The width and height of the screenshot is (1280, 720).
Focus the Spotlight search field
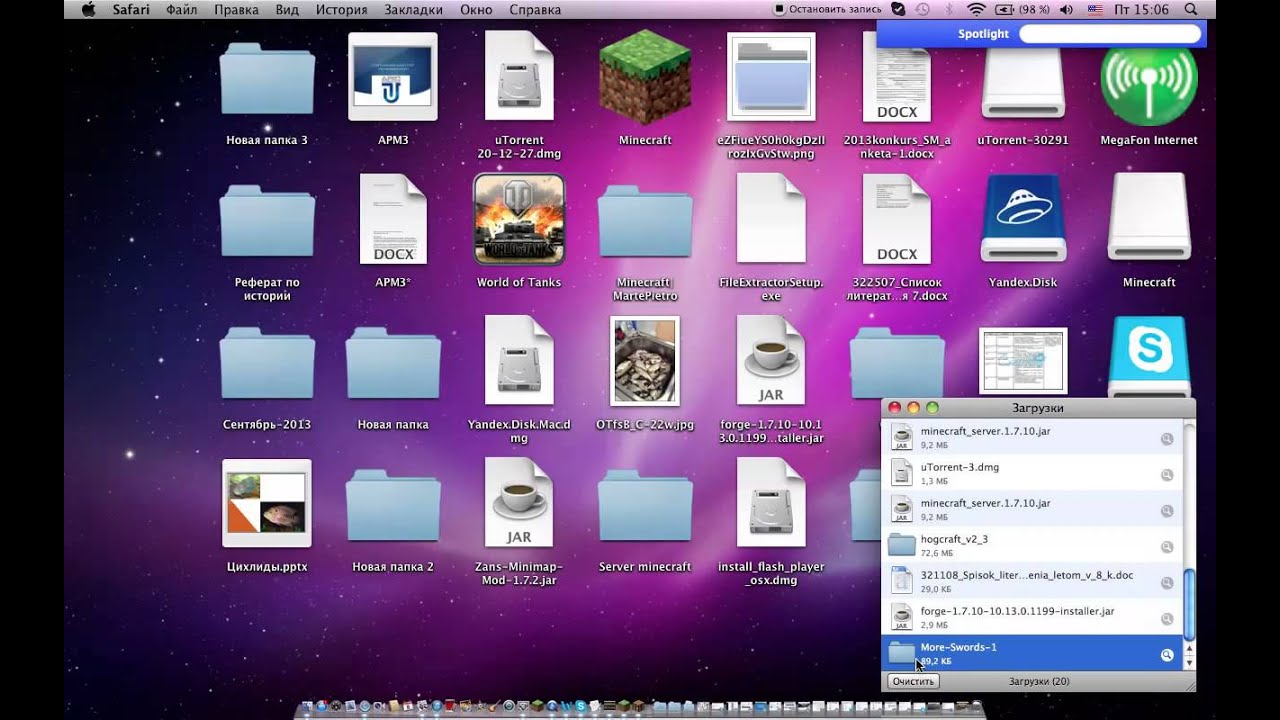pos(1109,34)
